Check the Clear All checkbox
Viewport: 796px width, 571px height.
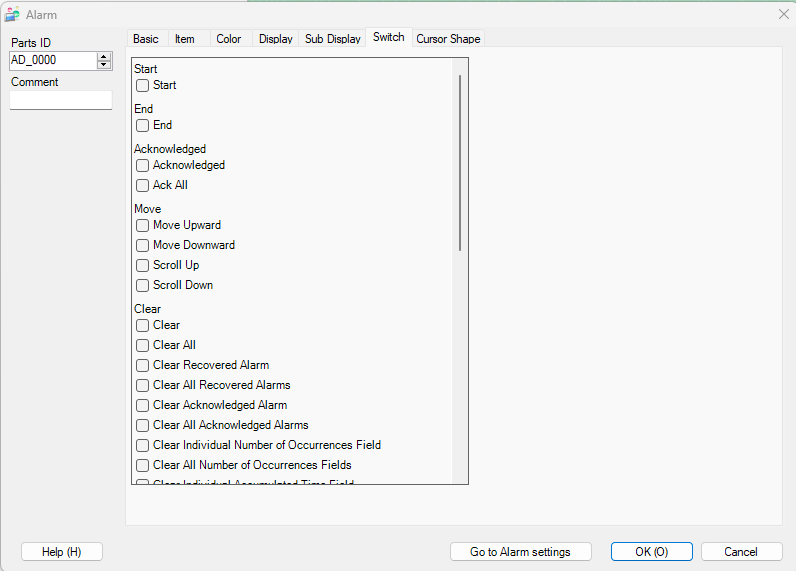[143, 345]
